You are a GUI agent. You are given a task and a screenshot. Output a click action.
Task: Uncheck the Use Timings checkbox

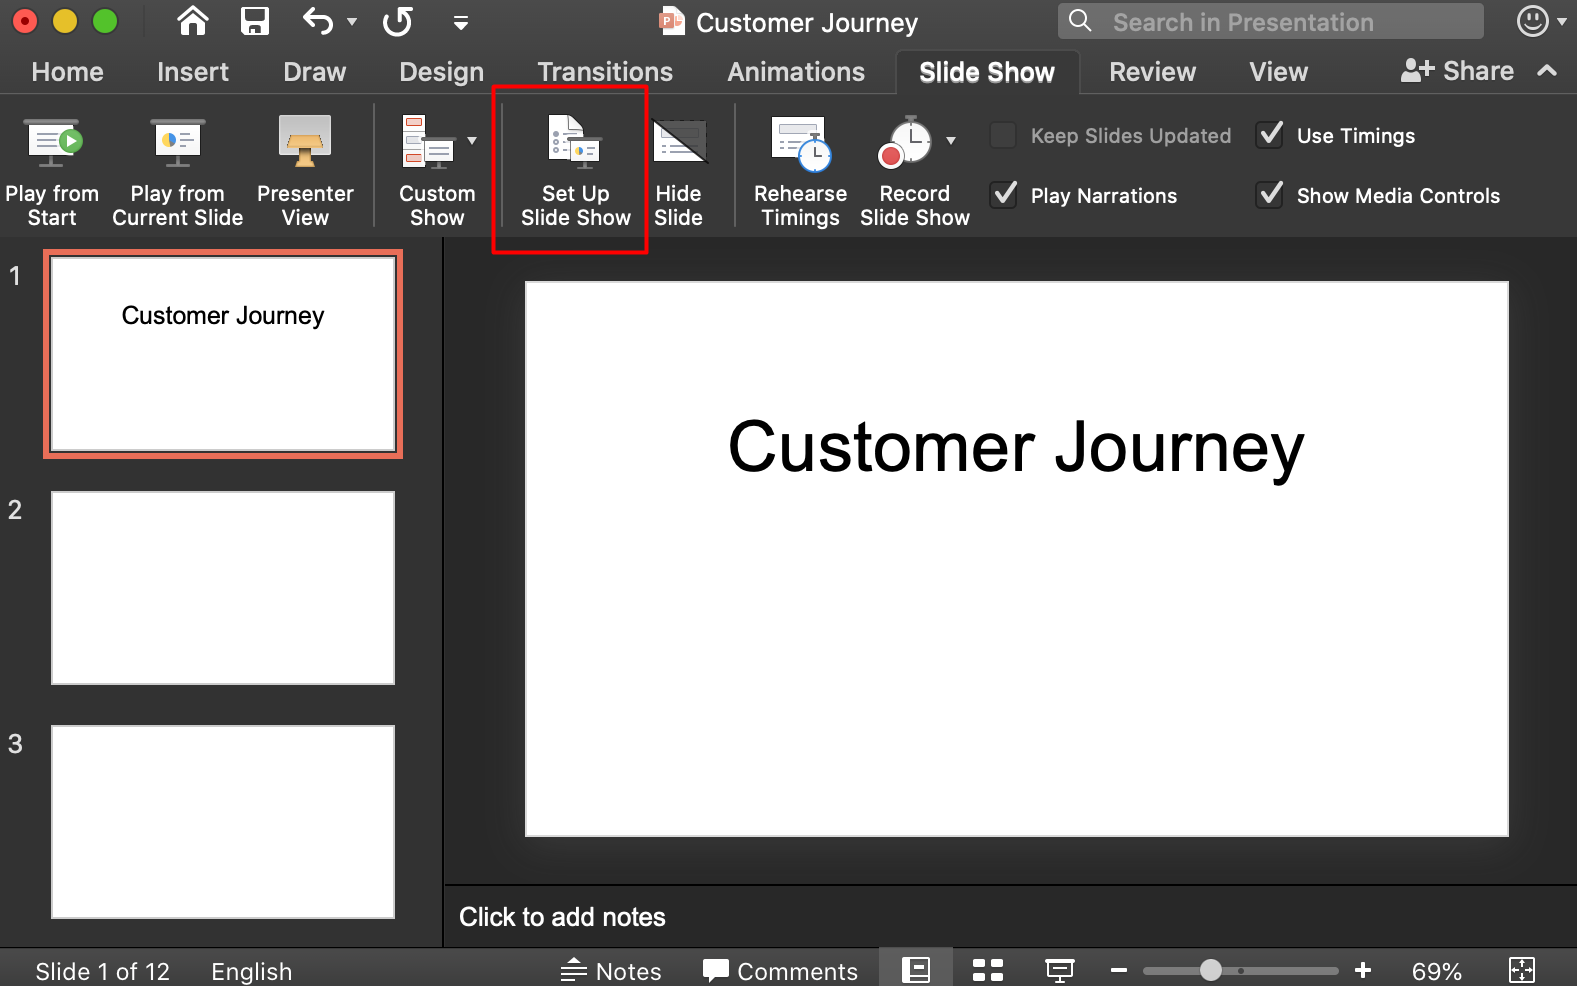[1270, 134]
